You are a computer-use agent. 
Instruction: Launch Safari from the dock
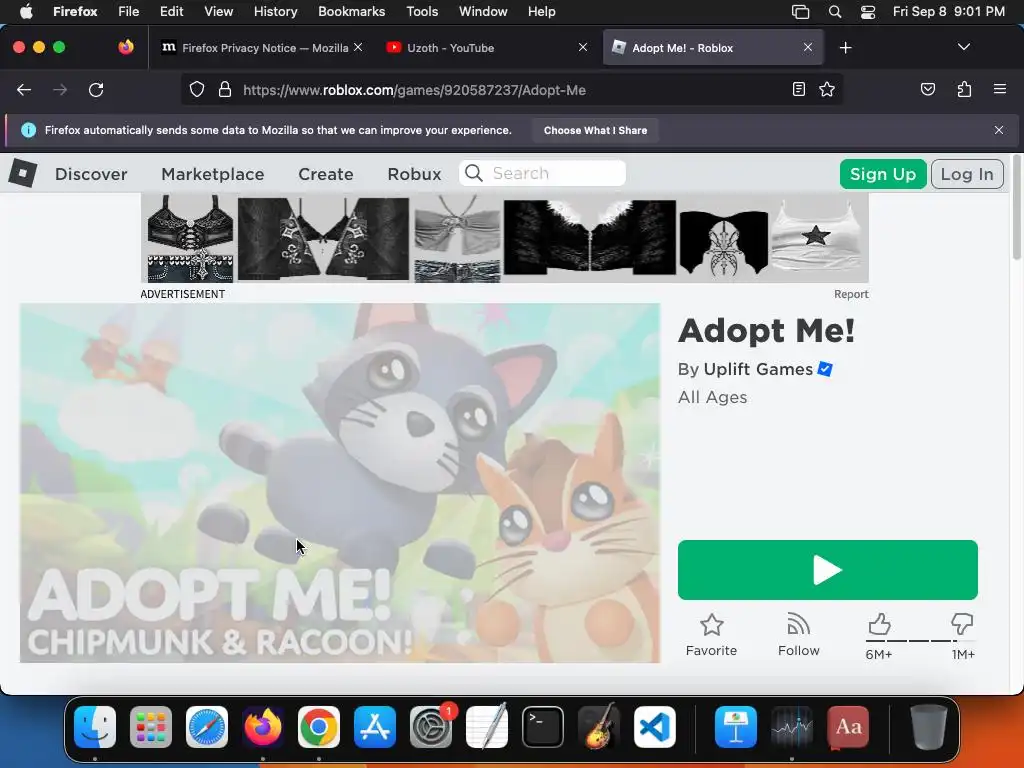[x=207, y=726]
